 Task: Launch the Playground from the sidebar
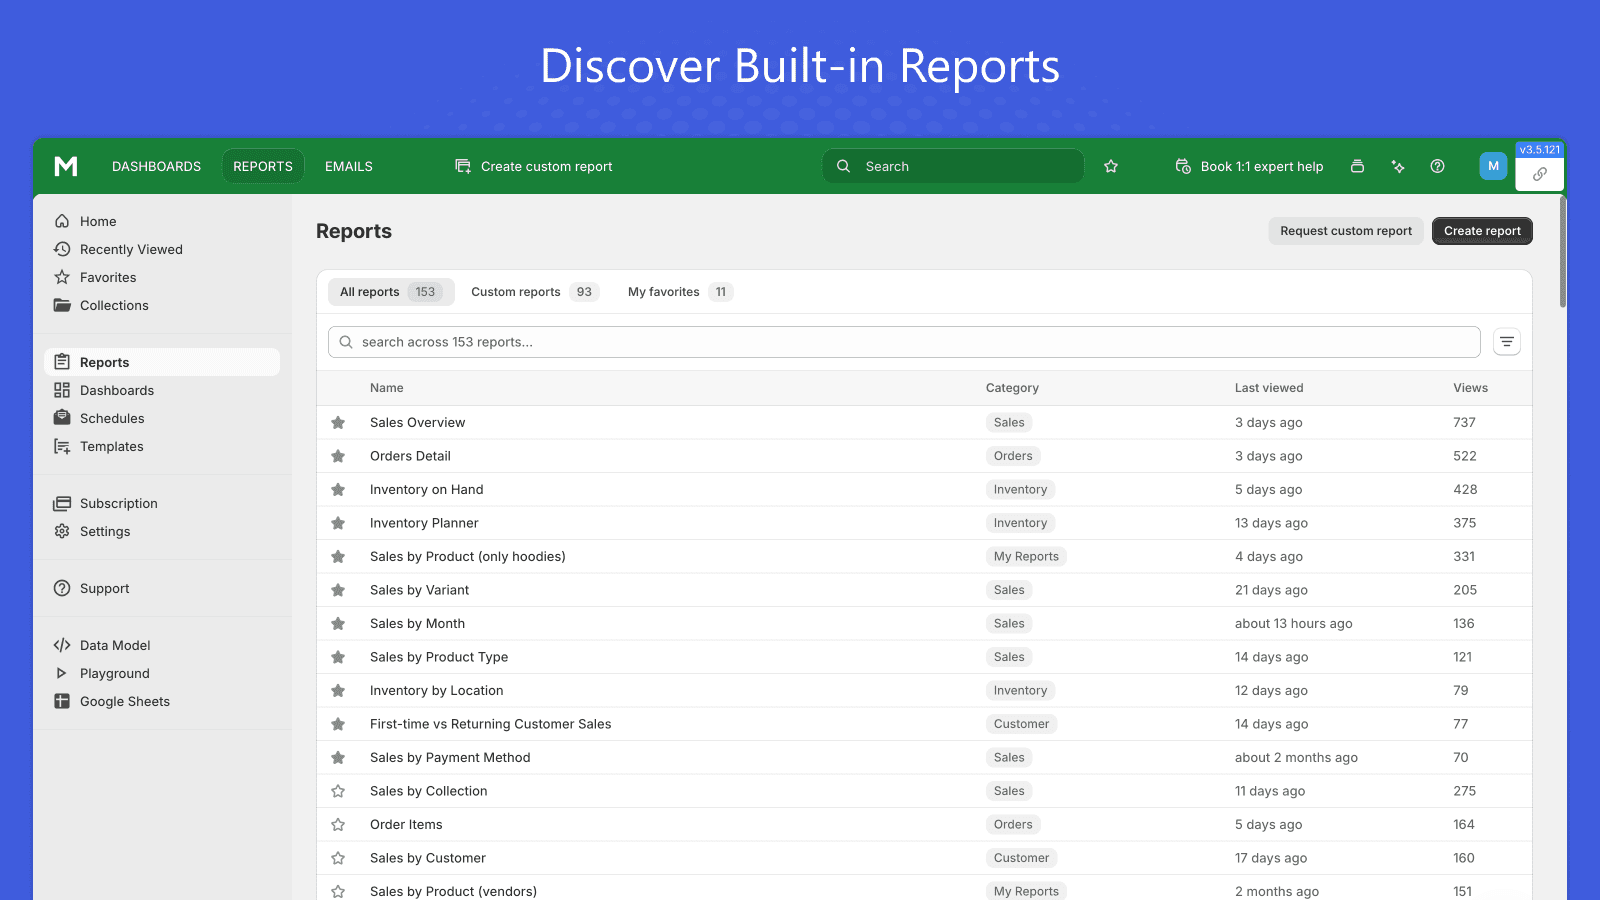115,673
